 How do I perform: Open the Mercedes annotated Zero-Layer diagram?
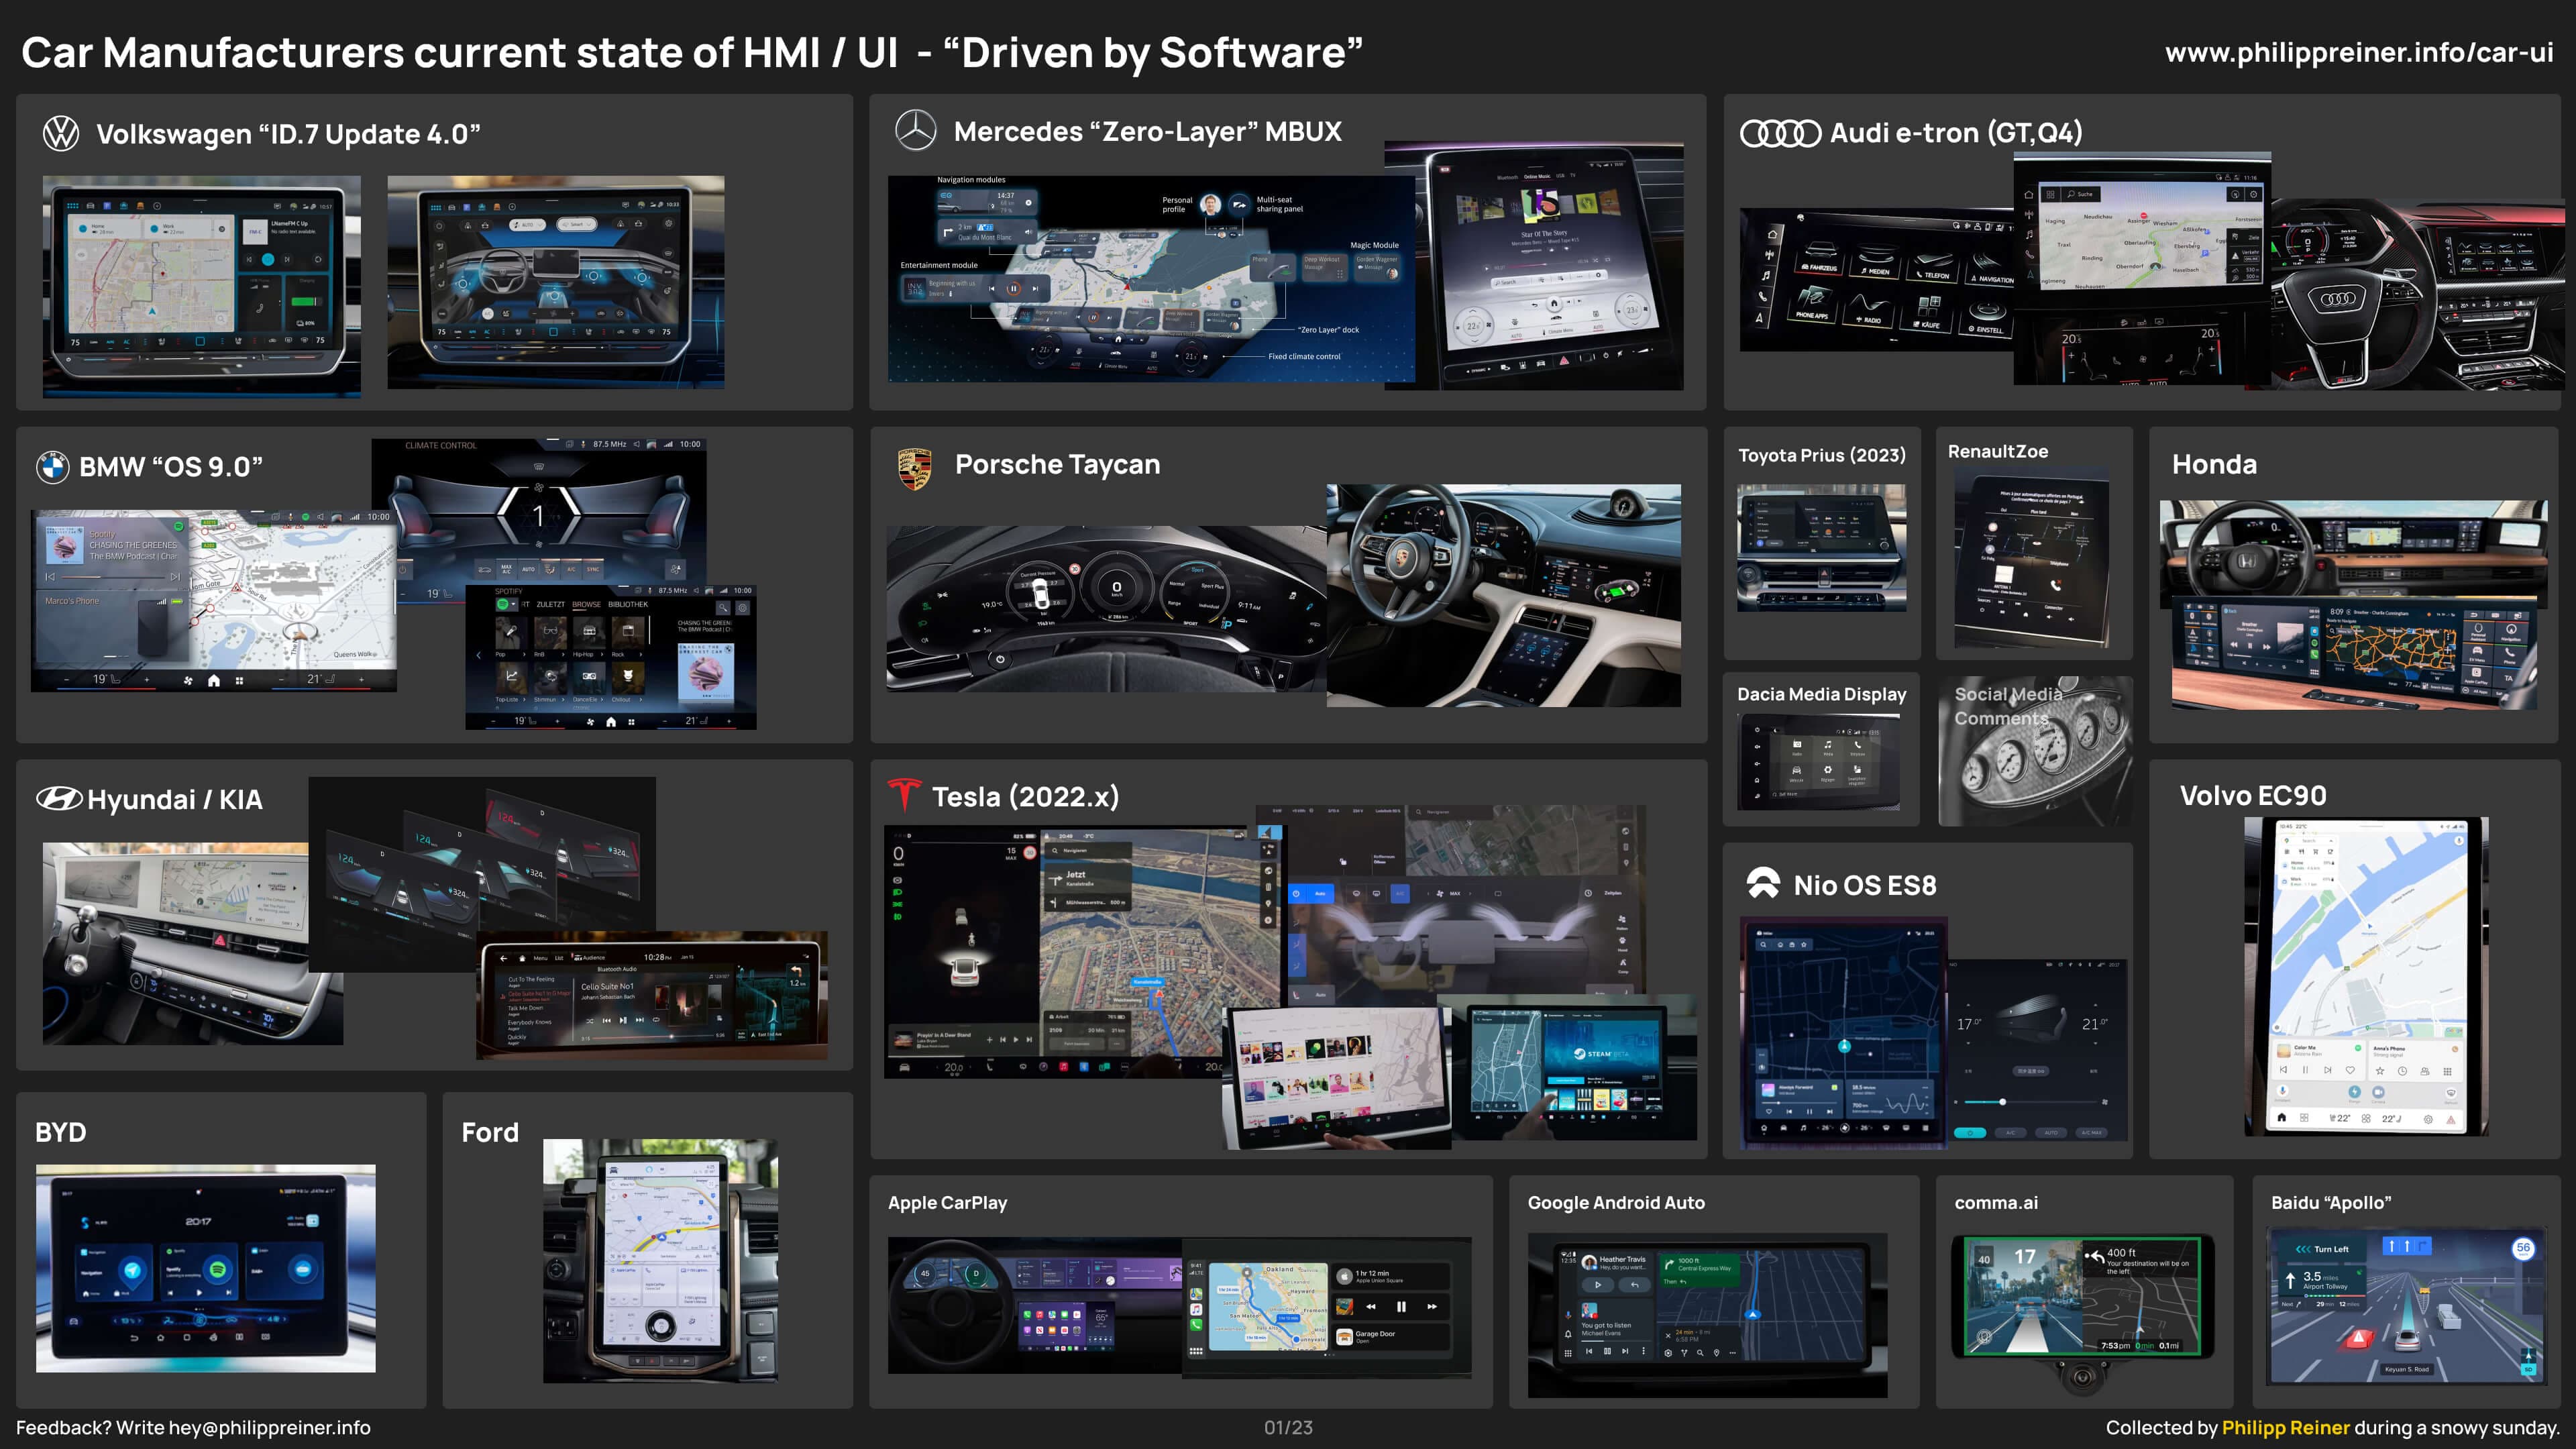[x=1150, y=279]
